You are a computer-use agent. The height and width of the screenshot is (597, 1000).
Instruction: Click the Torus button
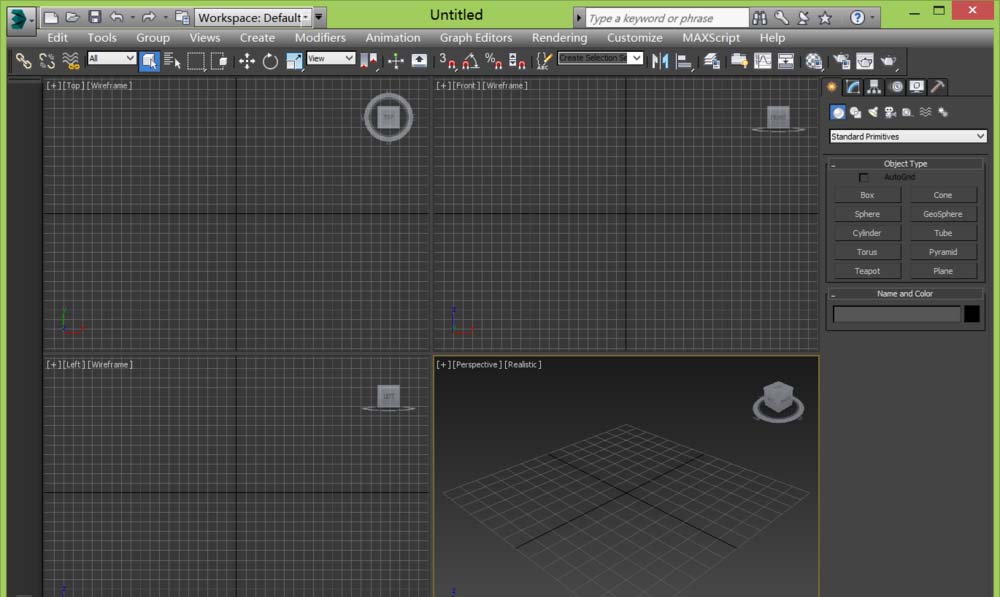click(867, 252)
